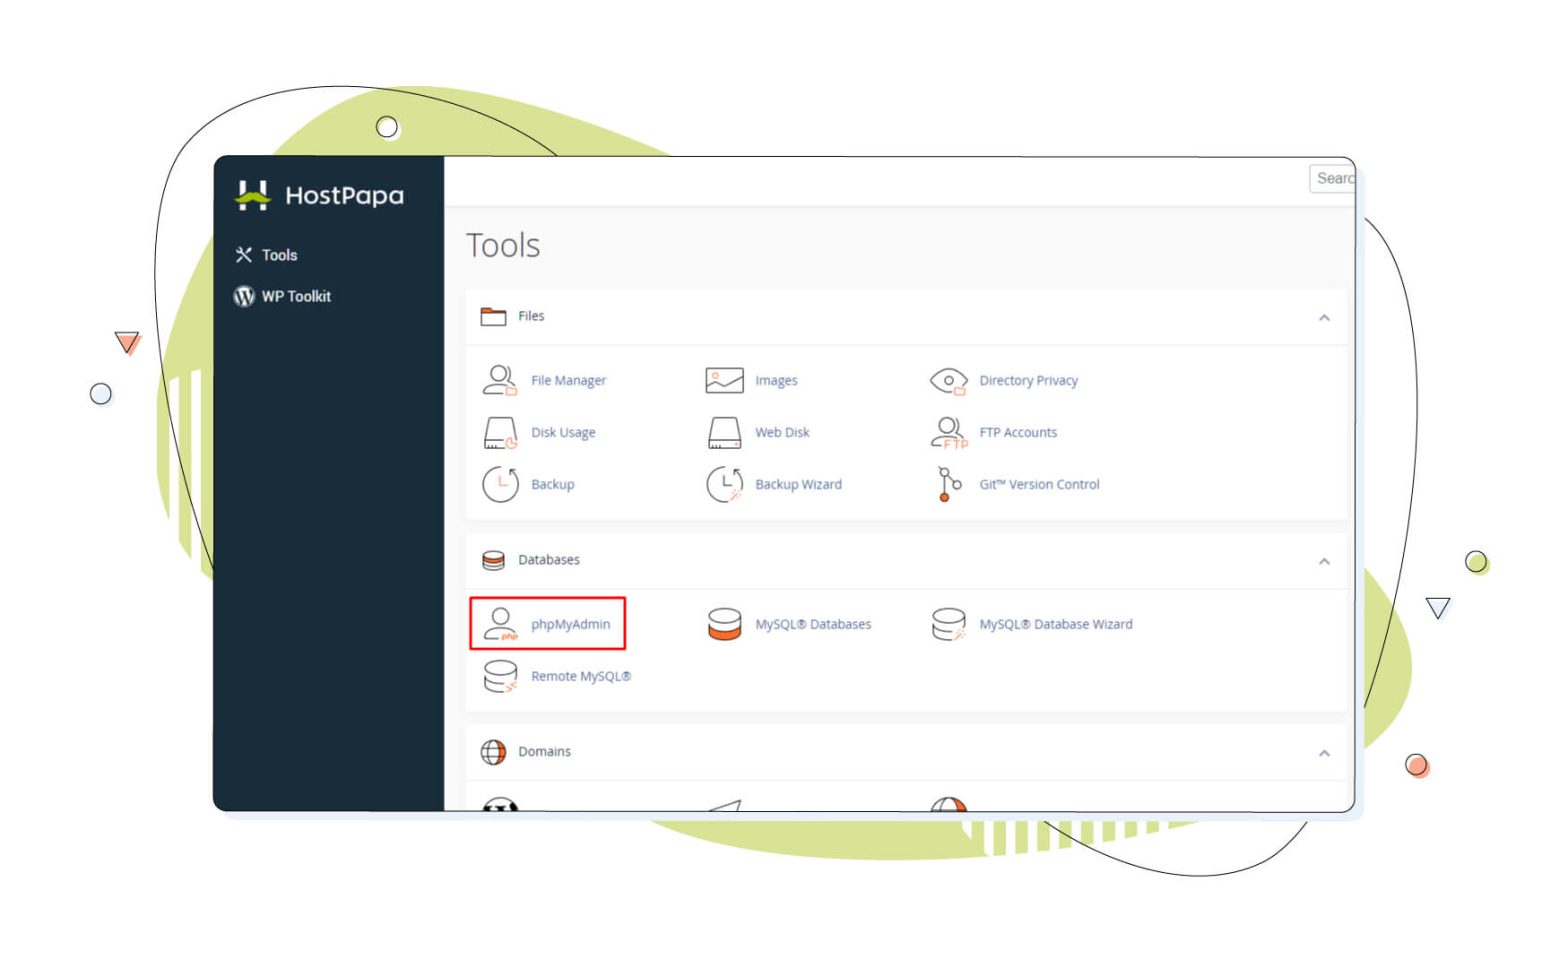Open the Web Disk icon
Viewport: 1568px width, 968px height.
(724, 433)
